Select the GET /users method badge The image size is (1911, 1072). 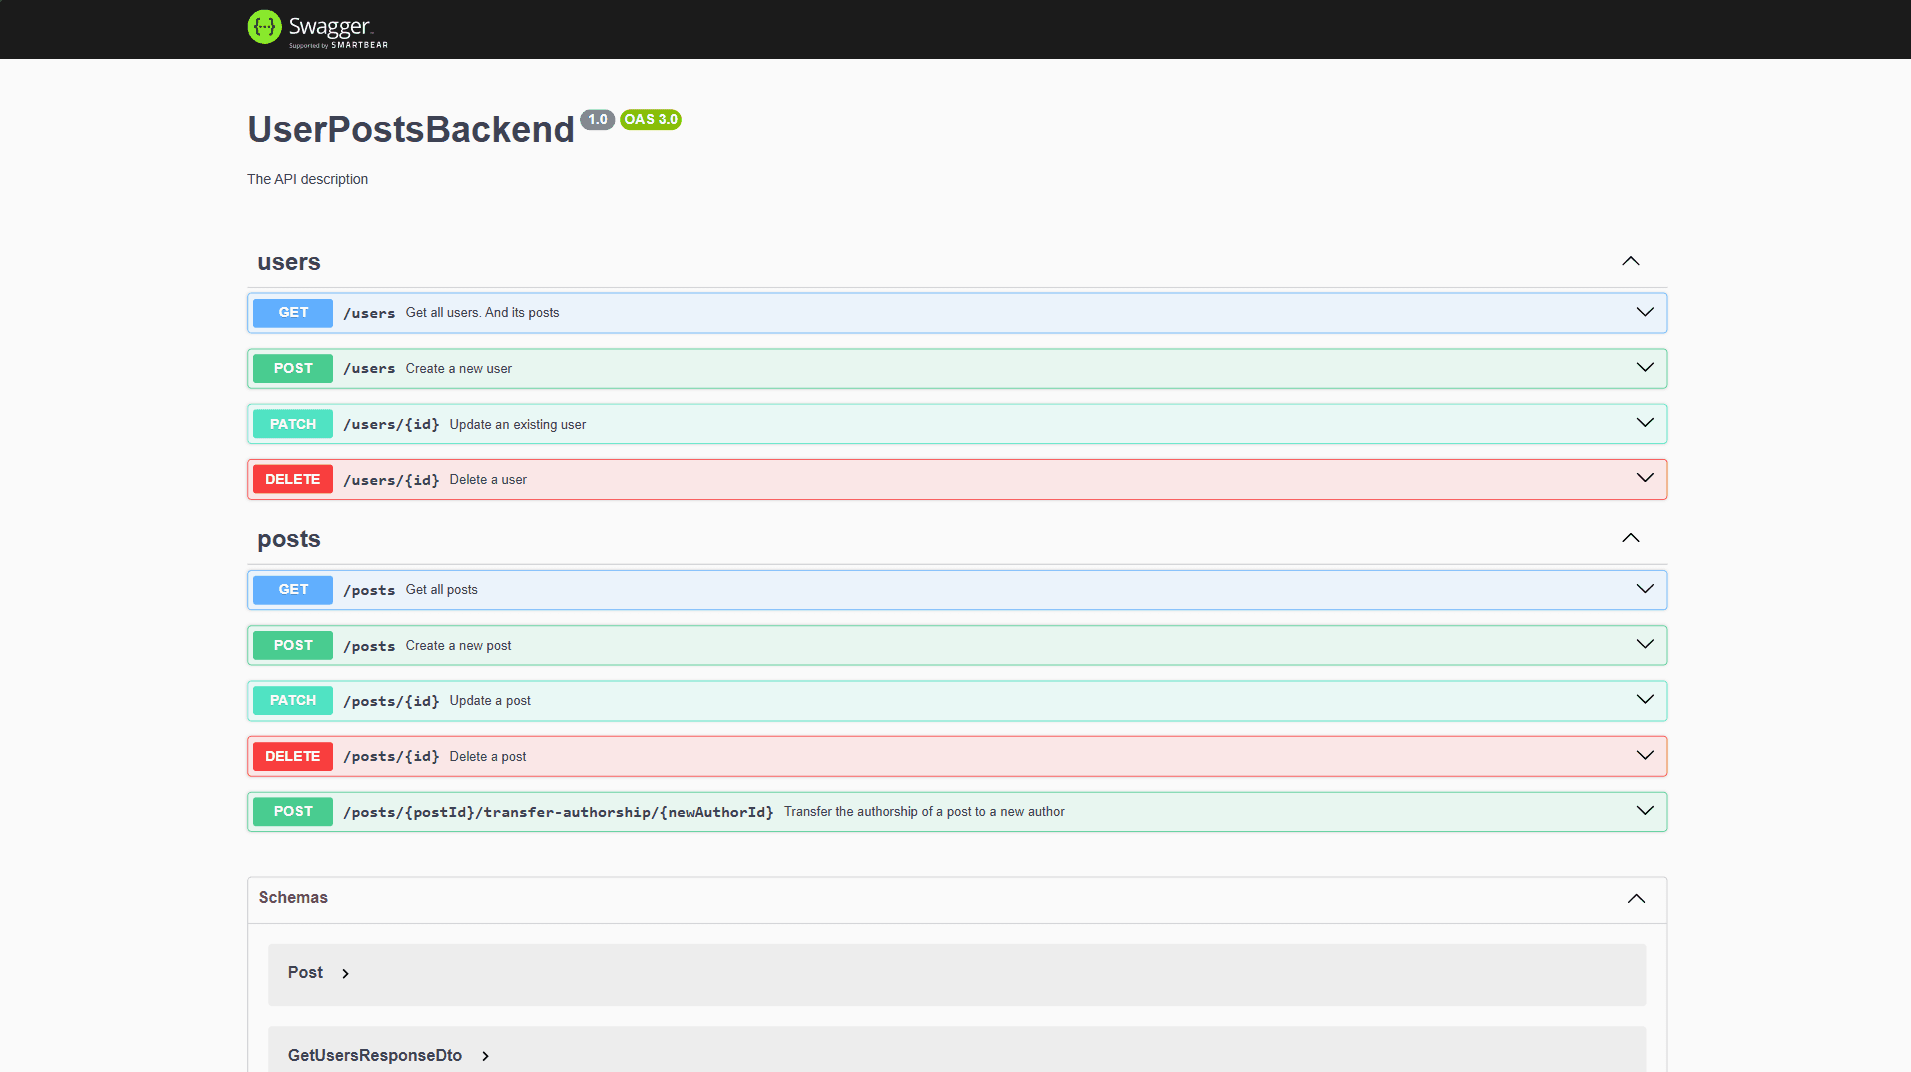coord(292,312)
